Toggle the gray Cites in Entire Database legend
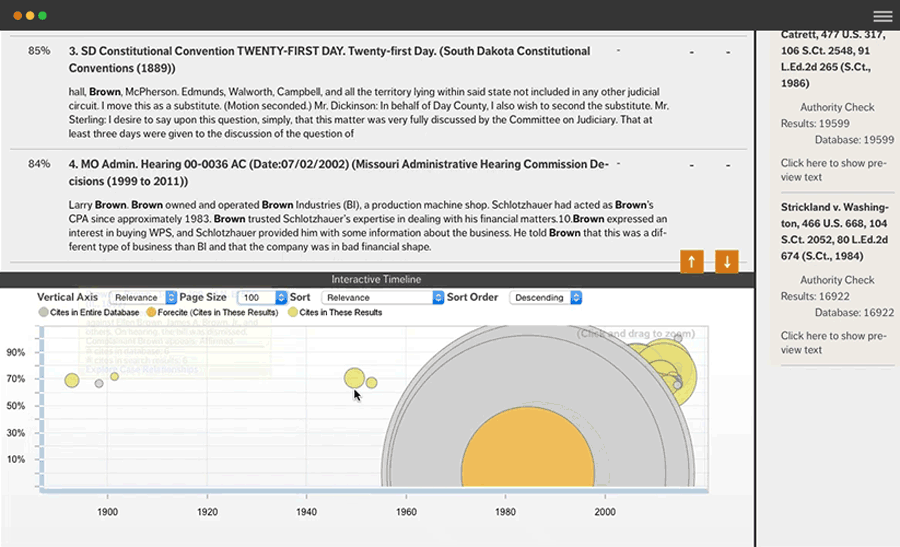This screenshot has width=900, height=547. click(x=43, y=313)
